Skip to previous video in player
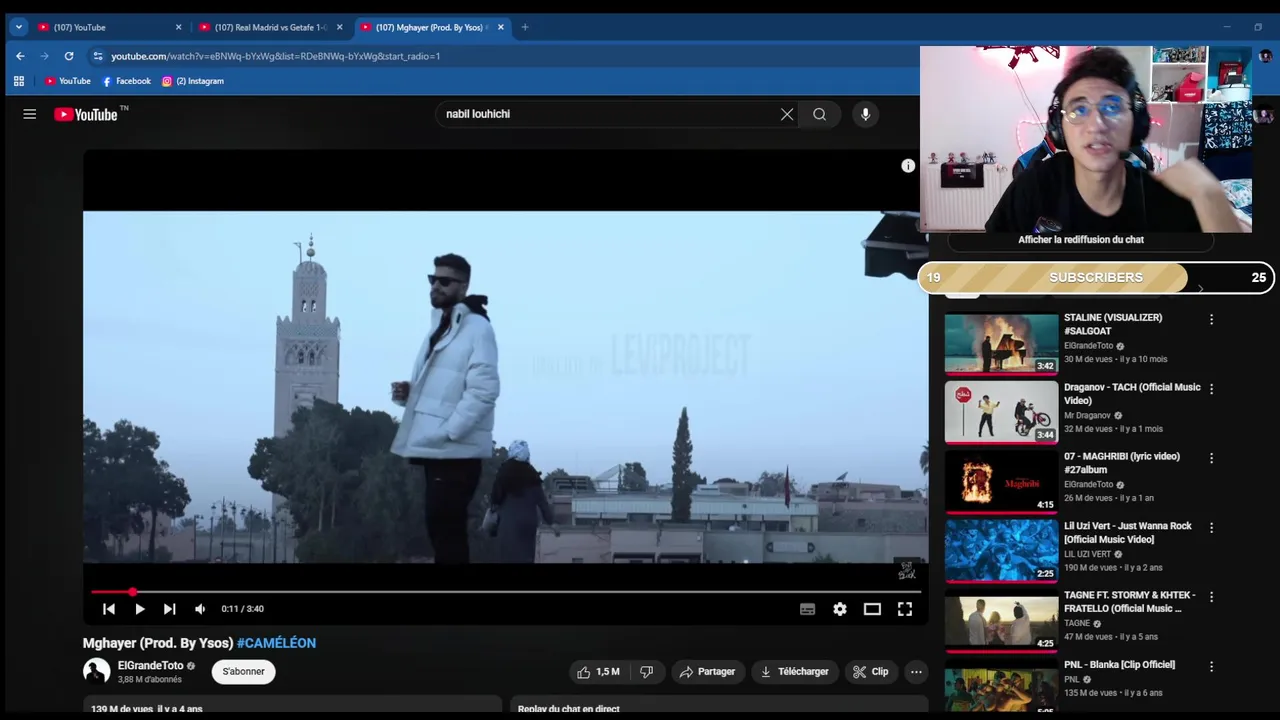Screen dimensions: 1280x720 click(109, 609)
